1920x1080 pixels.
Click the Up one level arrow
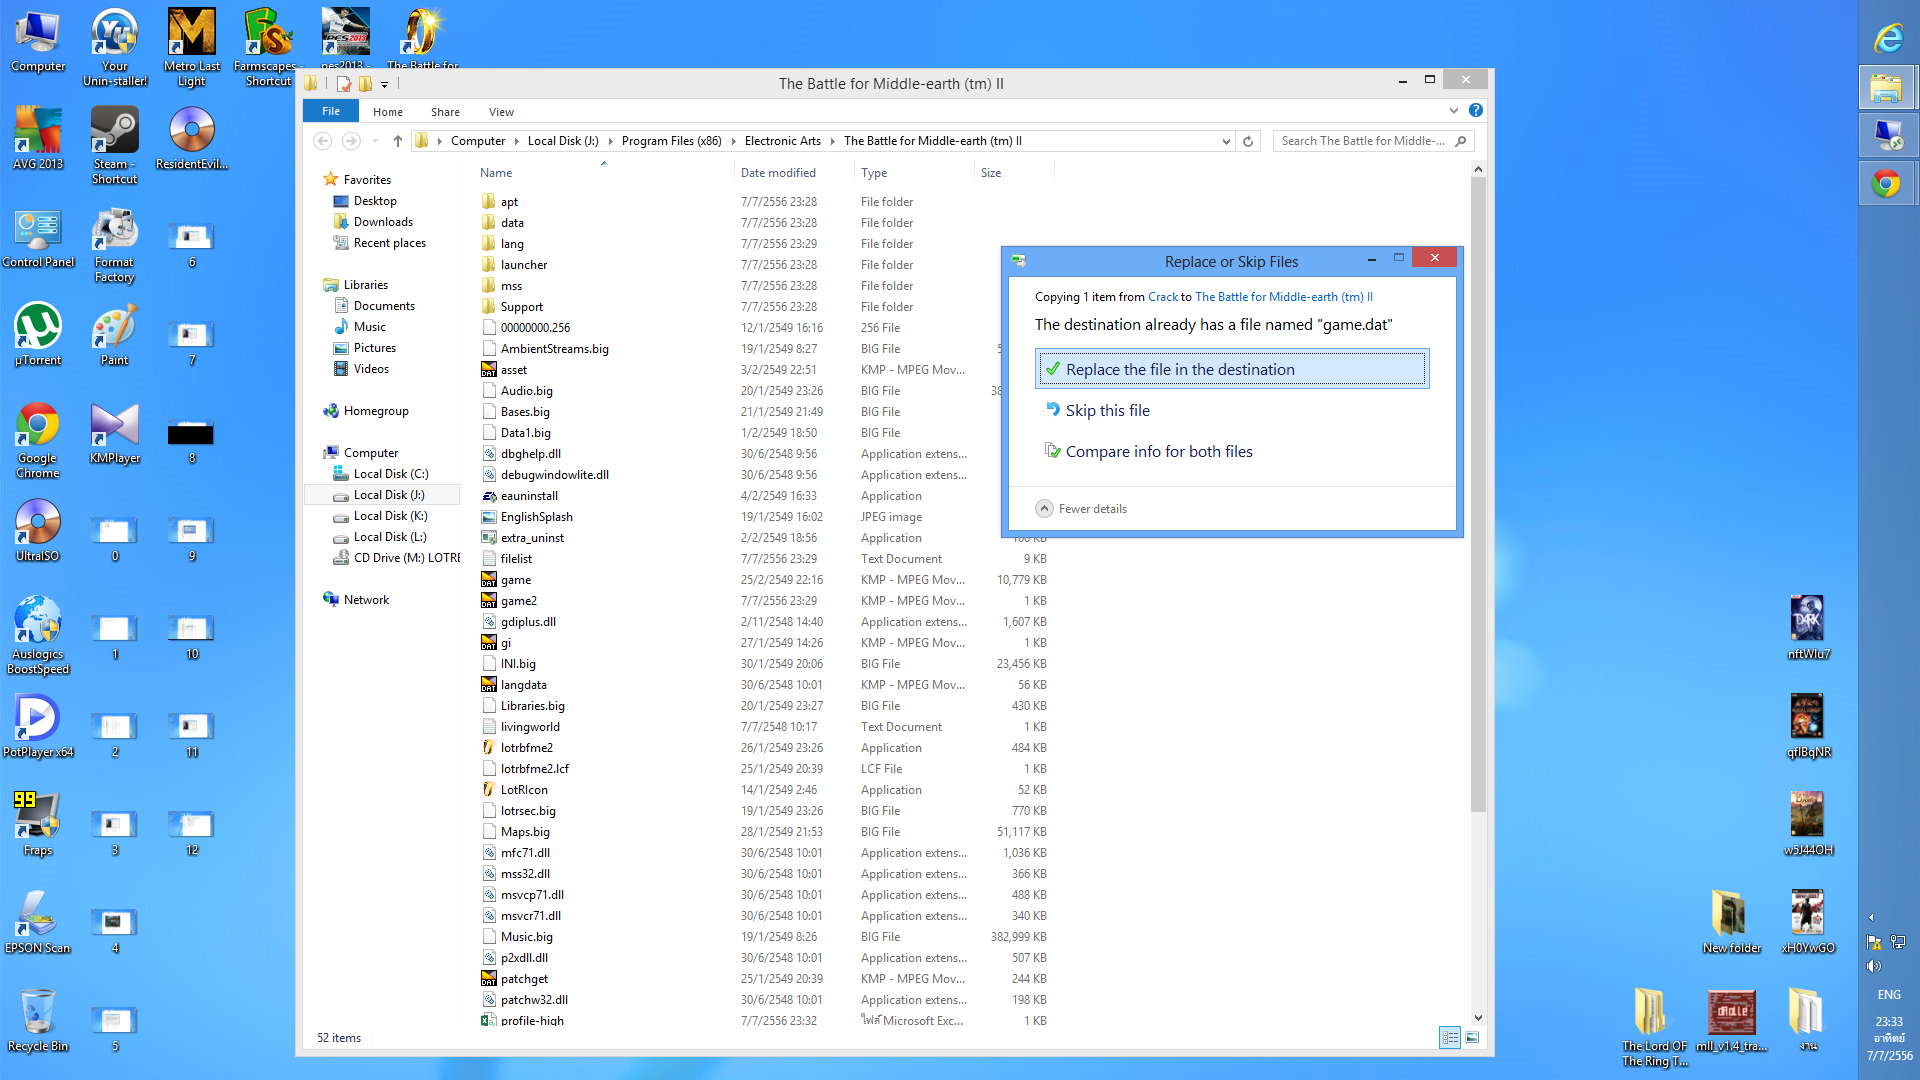tap(398, 141)
